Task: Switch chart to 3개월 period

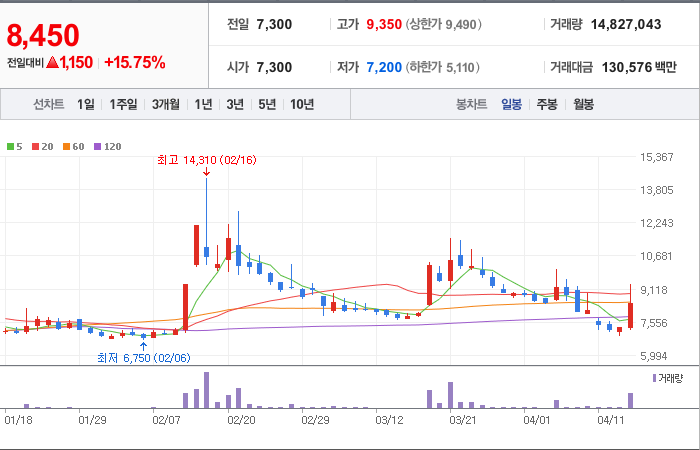Action: tap(166, 104)
